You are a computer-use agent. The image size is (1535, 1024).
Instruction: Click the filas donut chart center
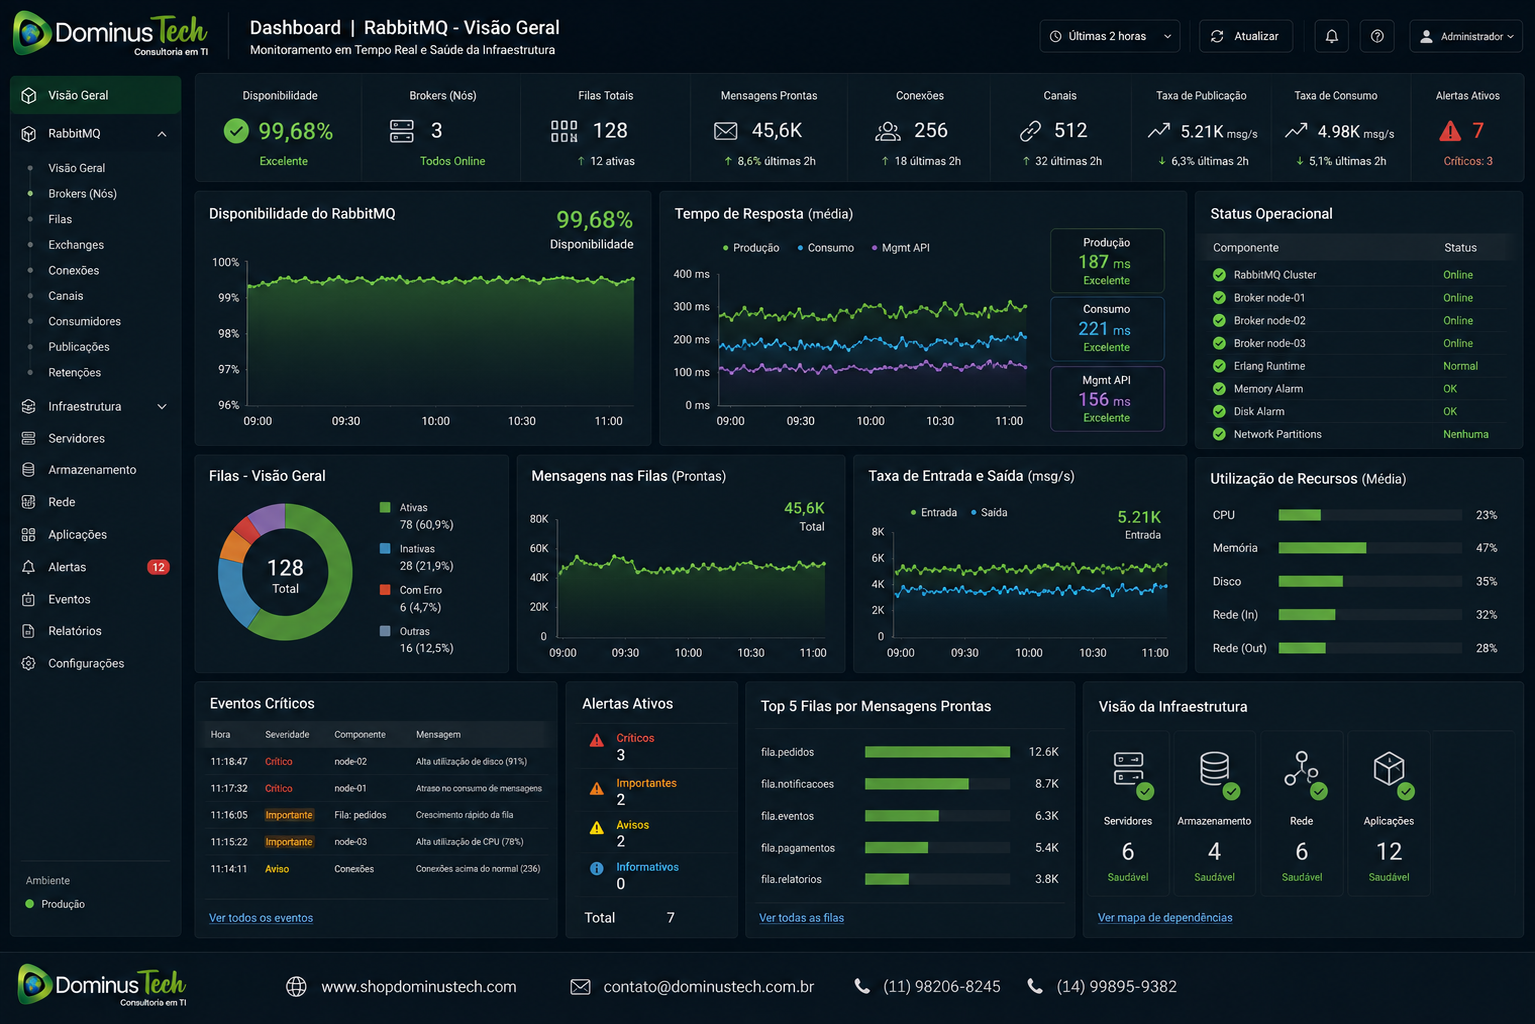click(x=285, y=574)
